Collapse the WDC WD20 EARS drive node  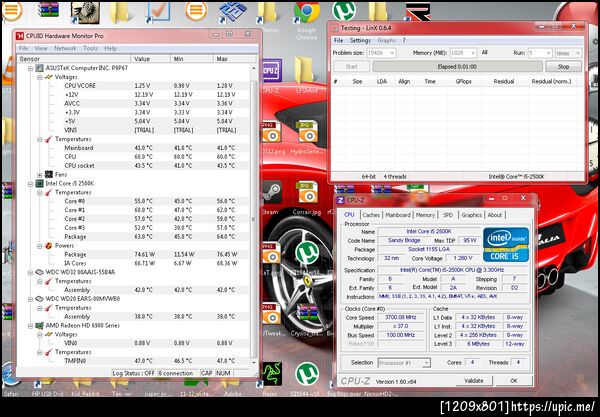(31, 299)
